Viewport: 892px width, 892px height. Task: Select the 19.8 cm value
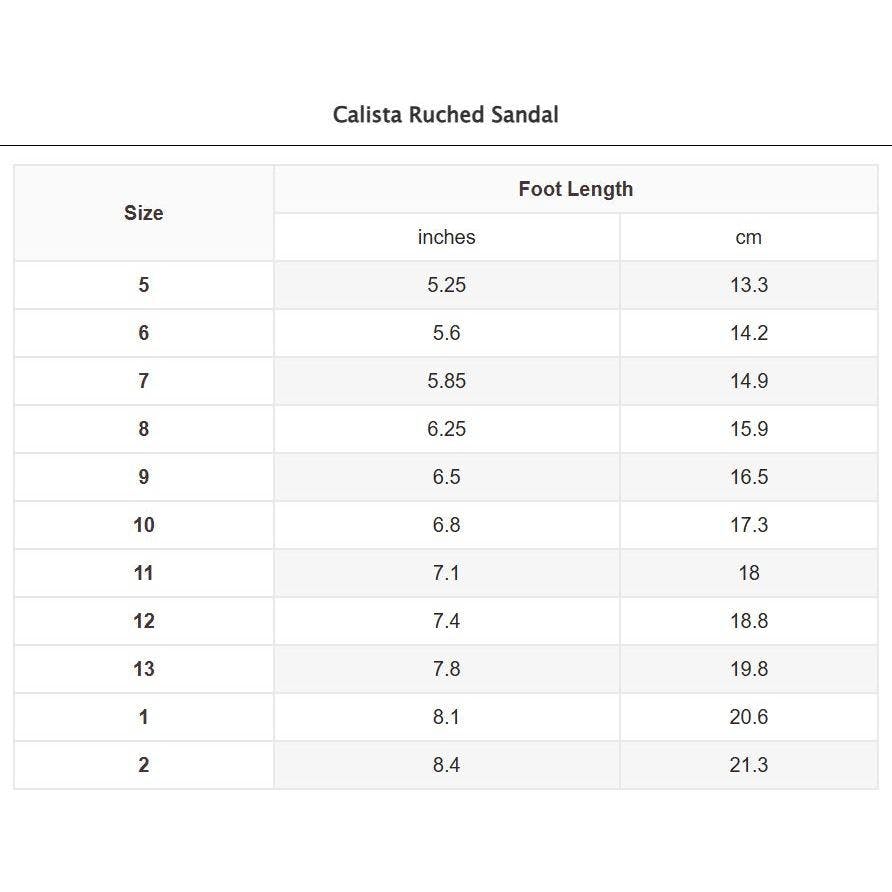pos(749,669)
